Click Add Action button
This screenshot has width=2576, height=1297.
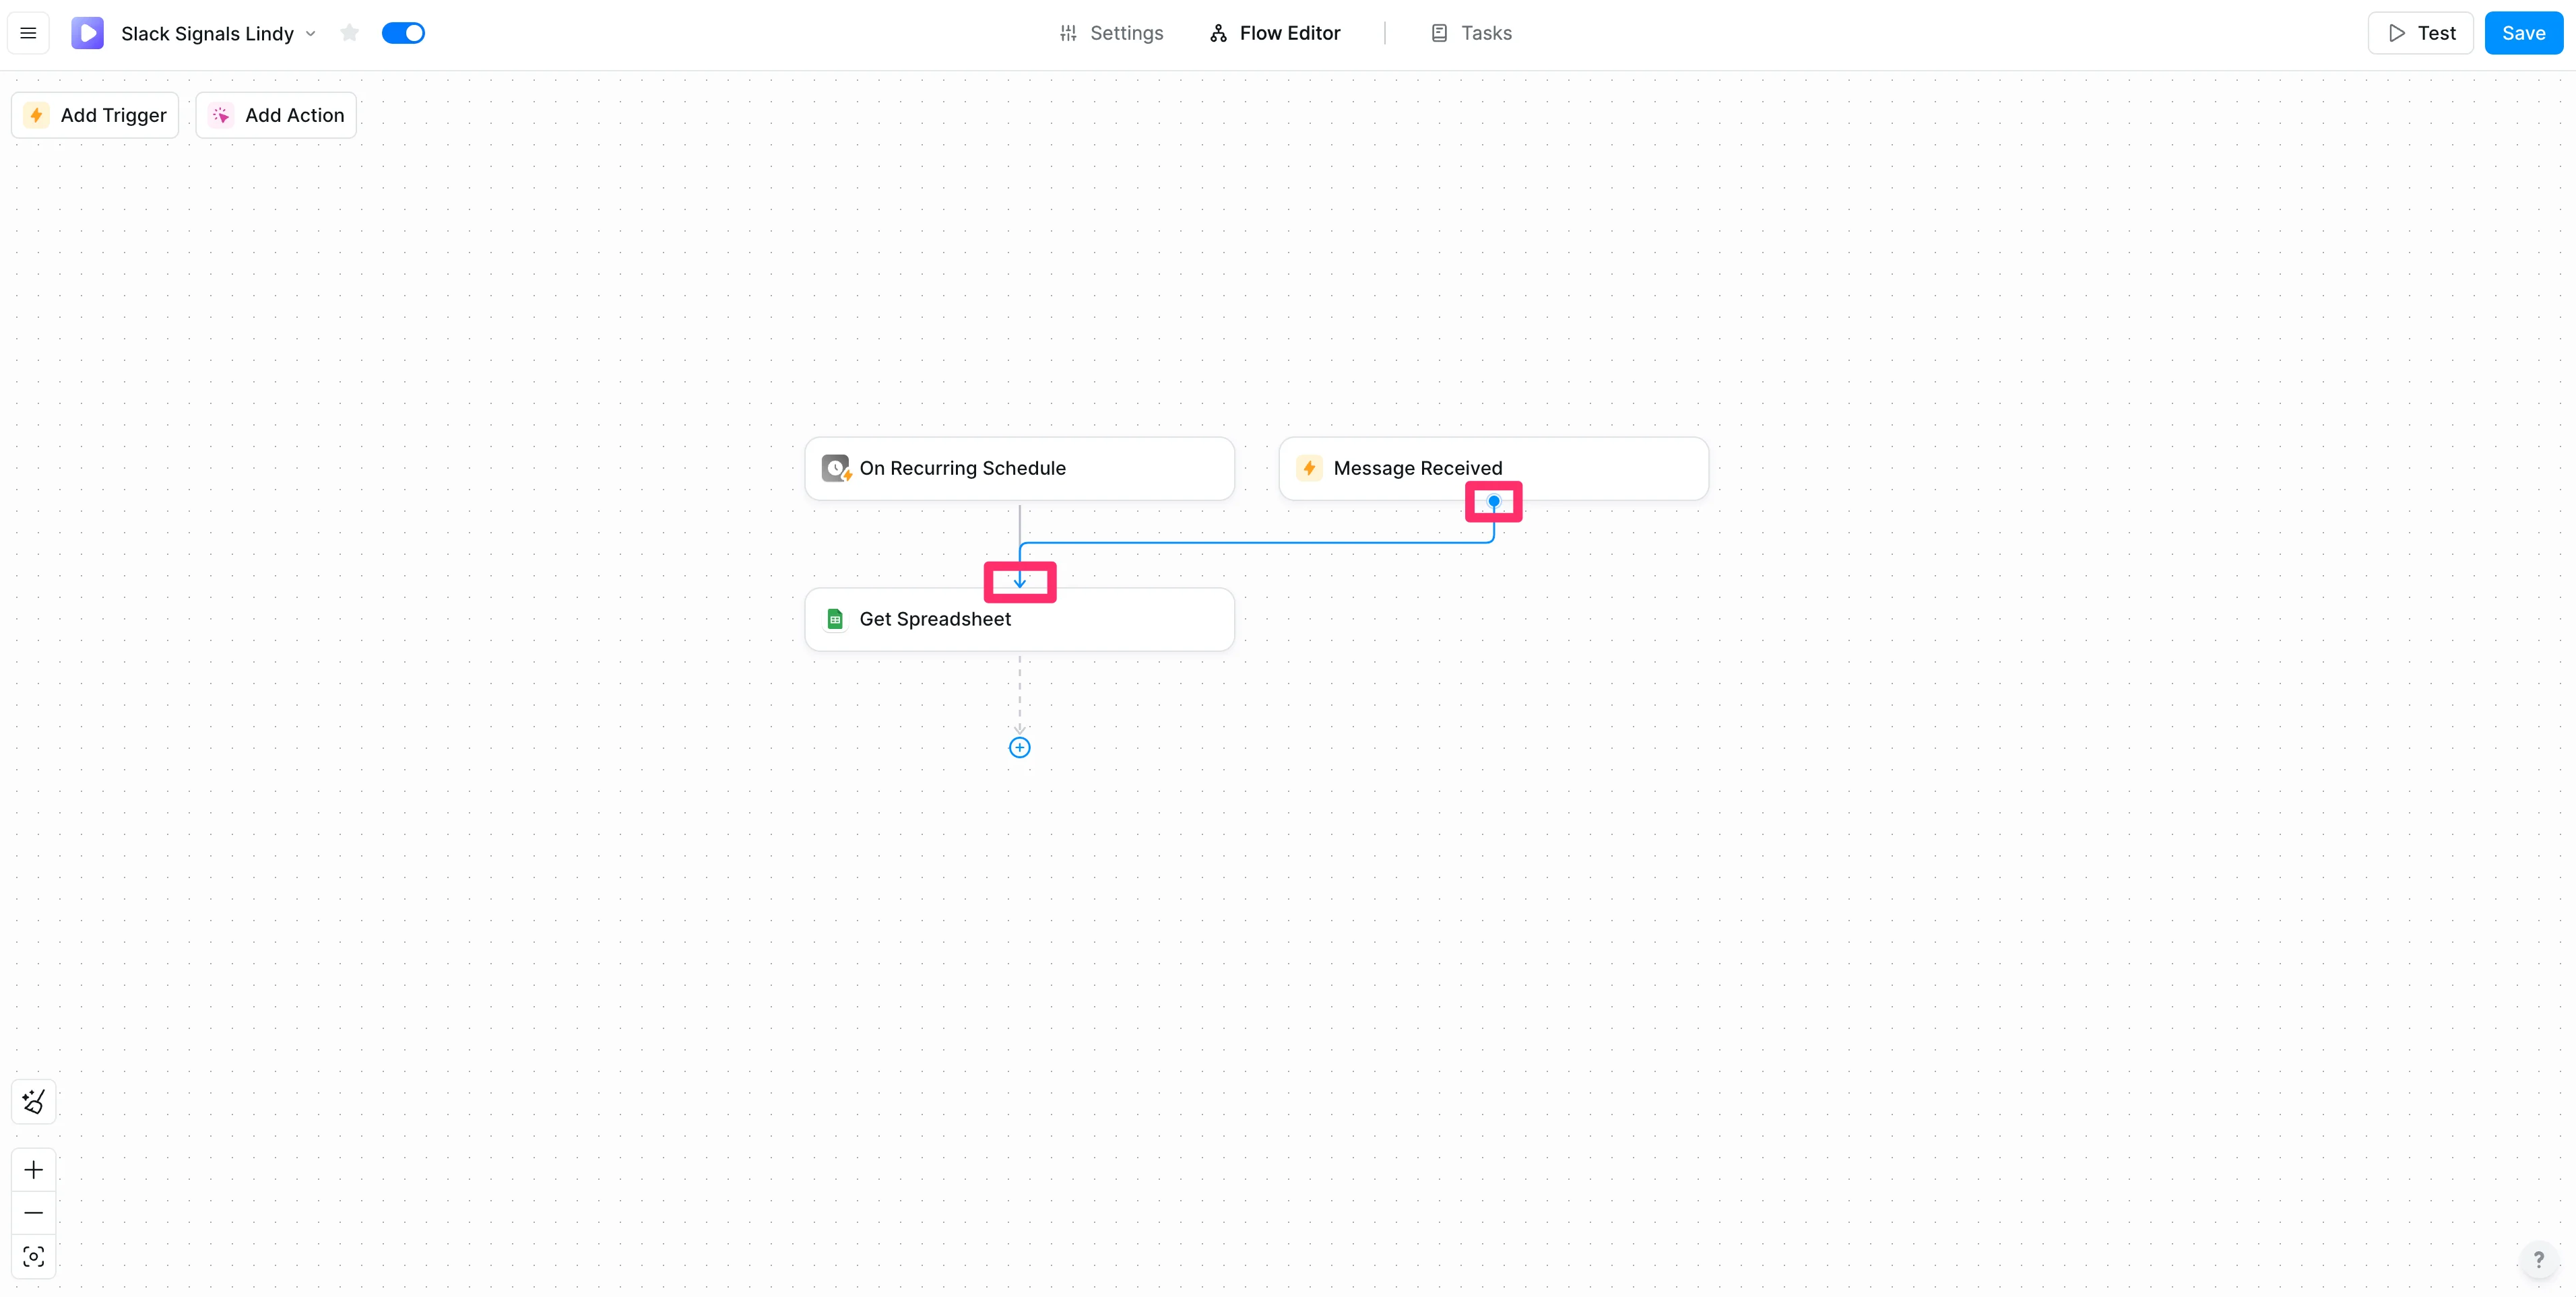pos(276,115)
